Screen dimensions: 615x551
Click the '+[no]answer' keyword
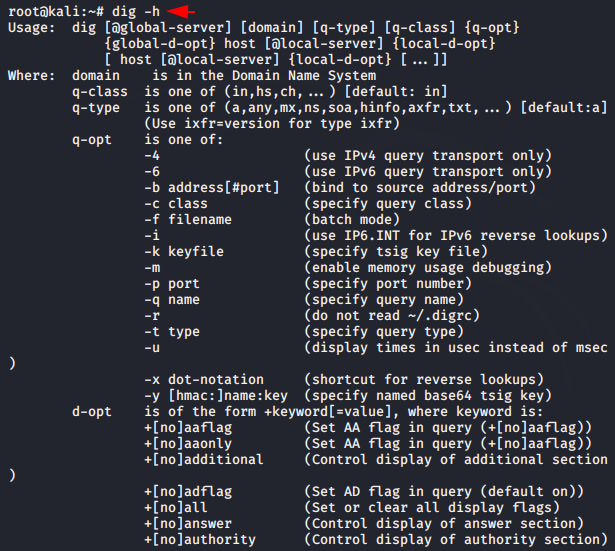pos(188,524)
